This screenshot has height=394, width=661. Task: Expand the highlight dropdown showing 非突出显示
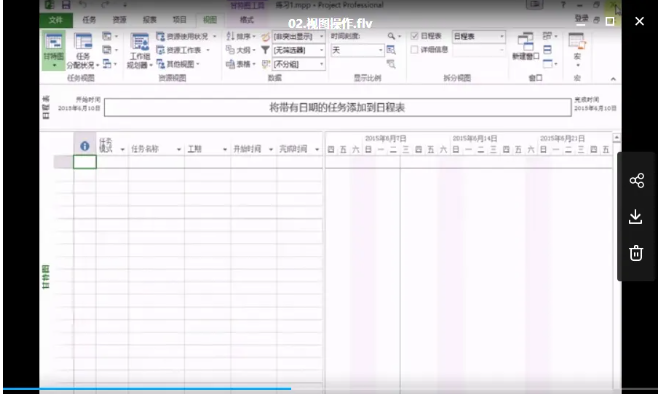pyautogui.click(x=298, y=37)
